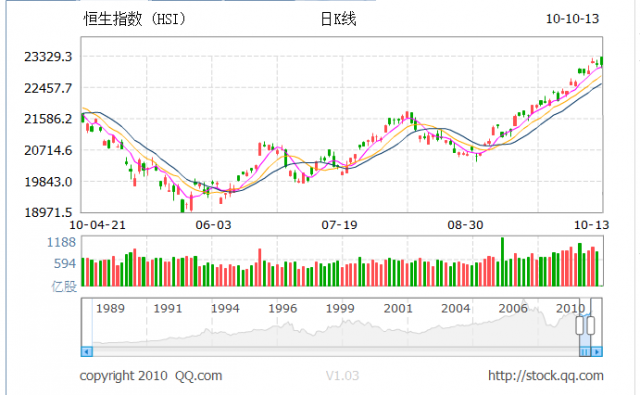Select year 1996 on the overview timeline
Viewport: 640px width, 395px height.
click(x=283, y=308)
